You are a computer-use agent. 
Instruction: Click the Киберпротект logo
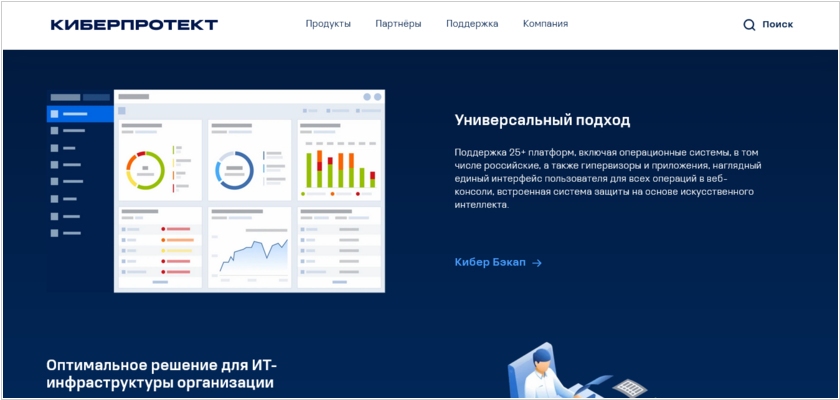pyautogui.click(x=134, y=25)
